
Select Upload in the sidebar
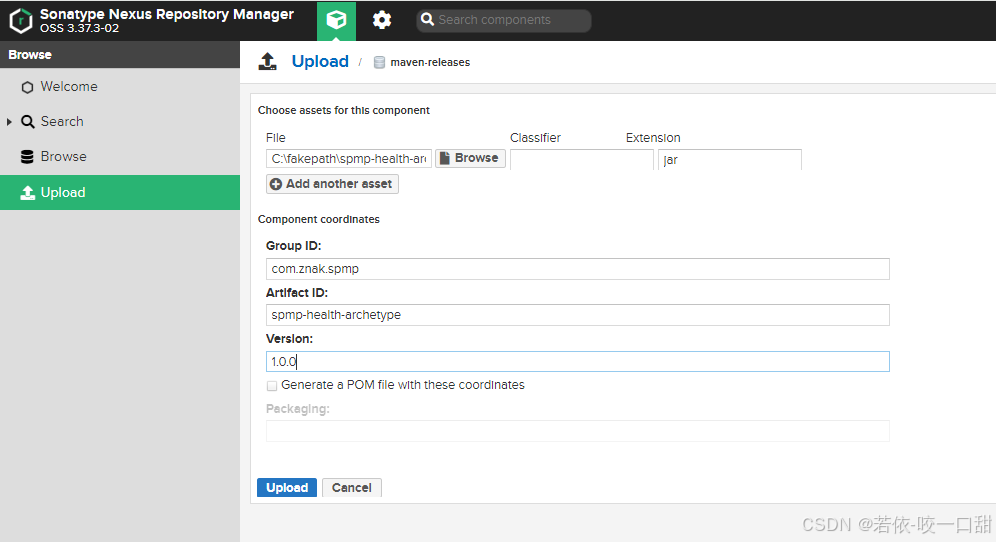tap(120, 193)
